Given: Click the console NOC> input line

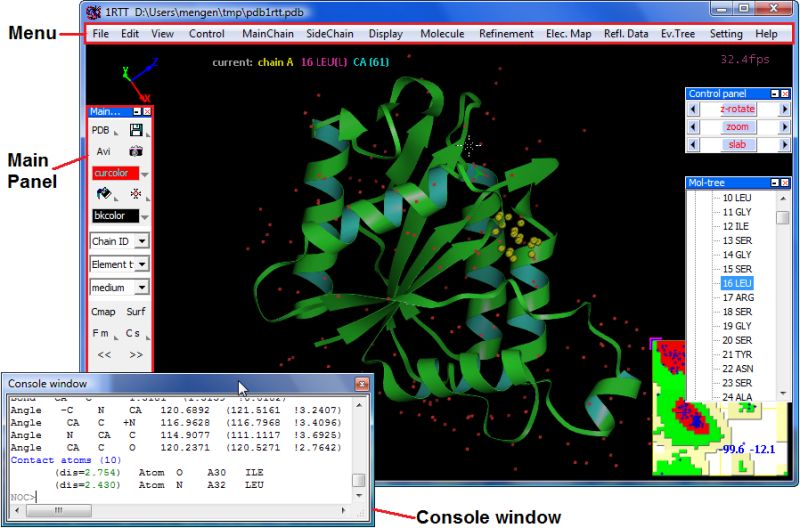Looking at the screenshot, I should coord(181,497).
